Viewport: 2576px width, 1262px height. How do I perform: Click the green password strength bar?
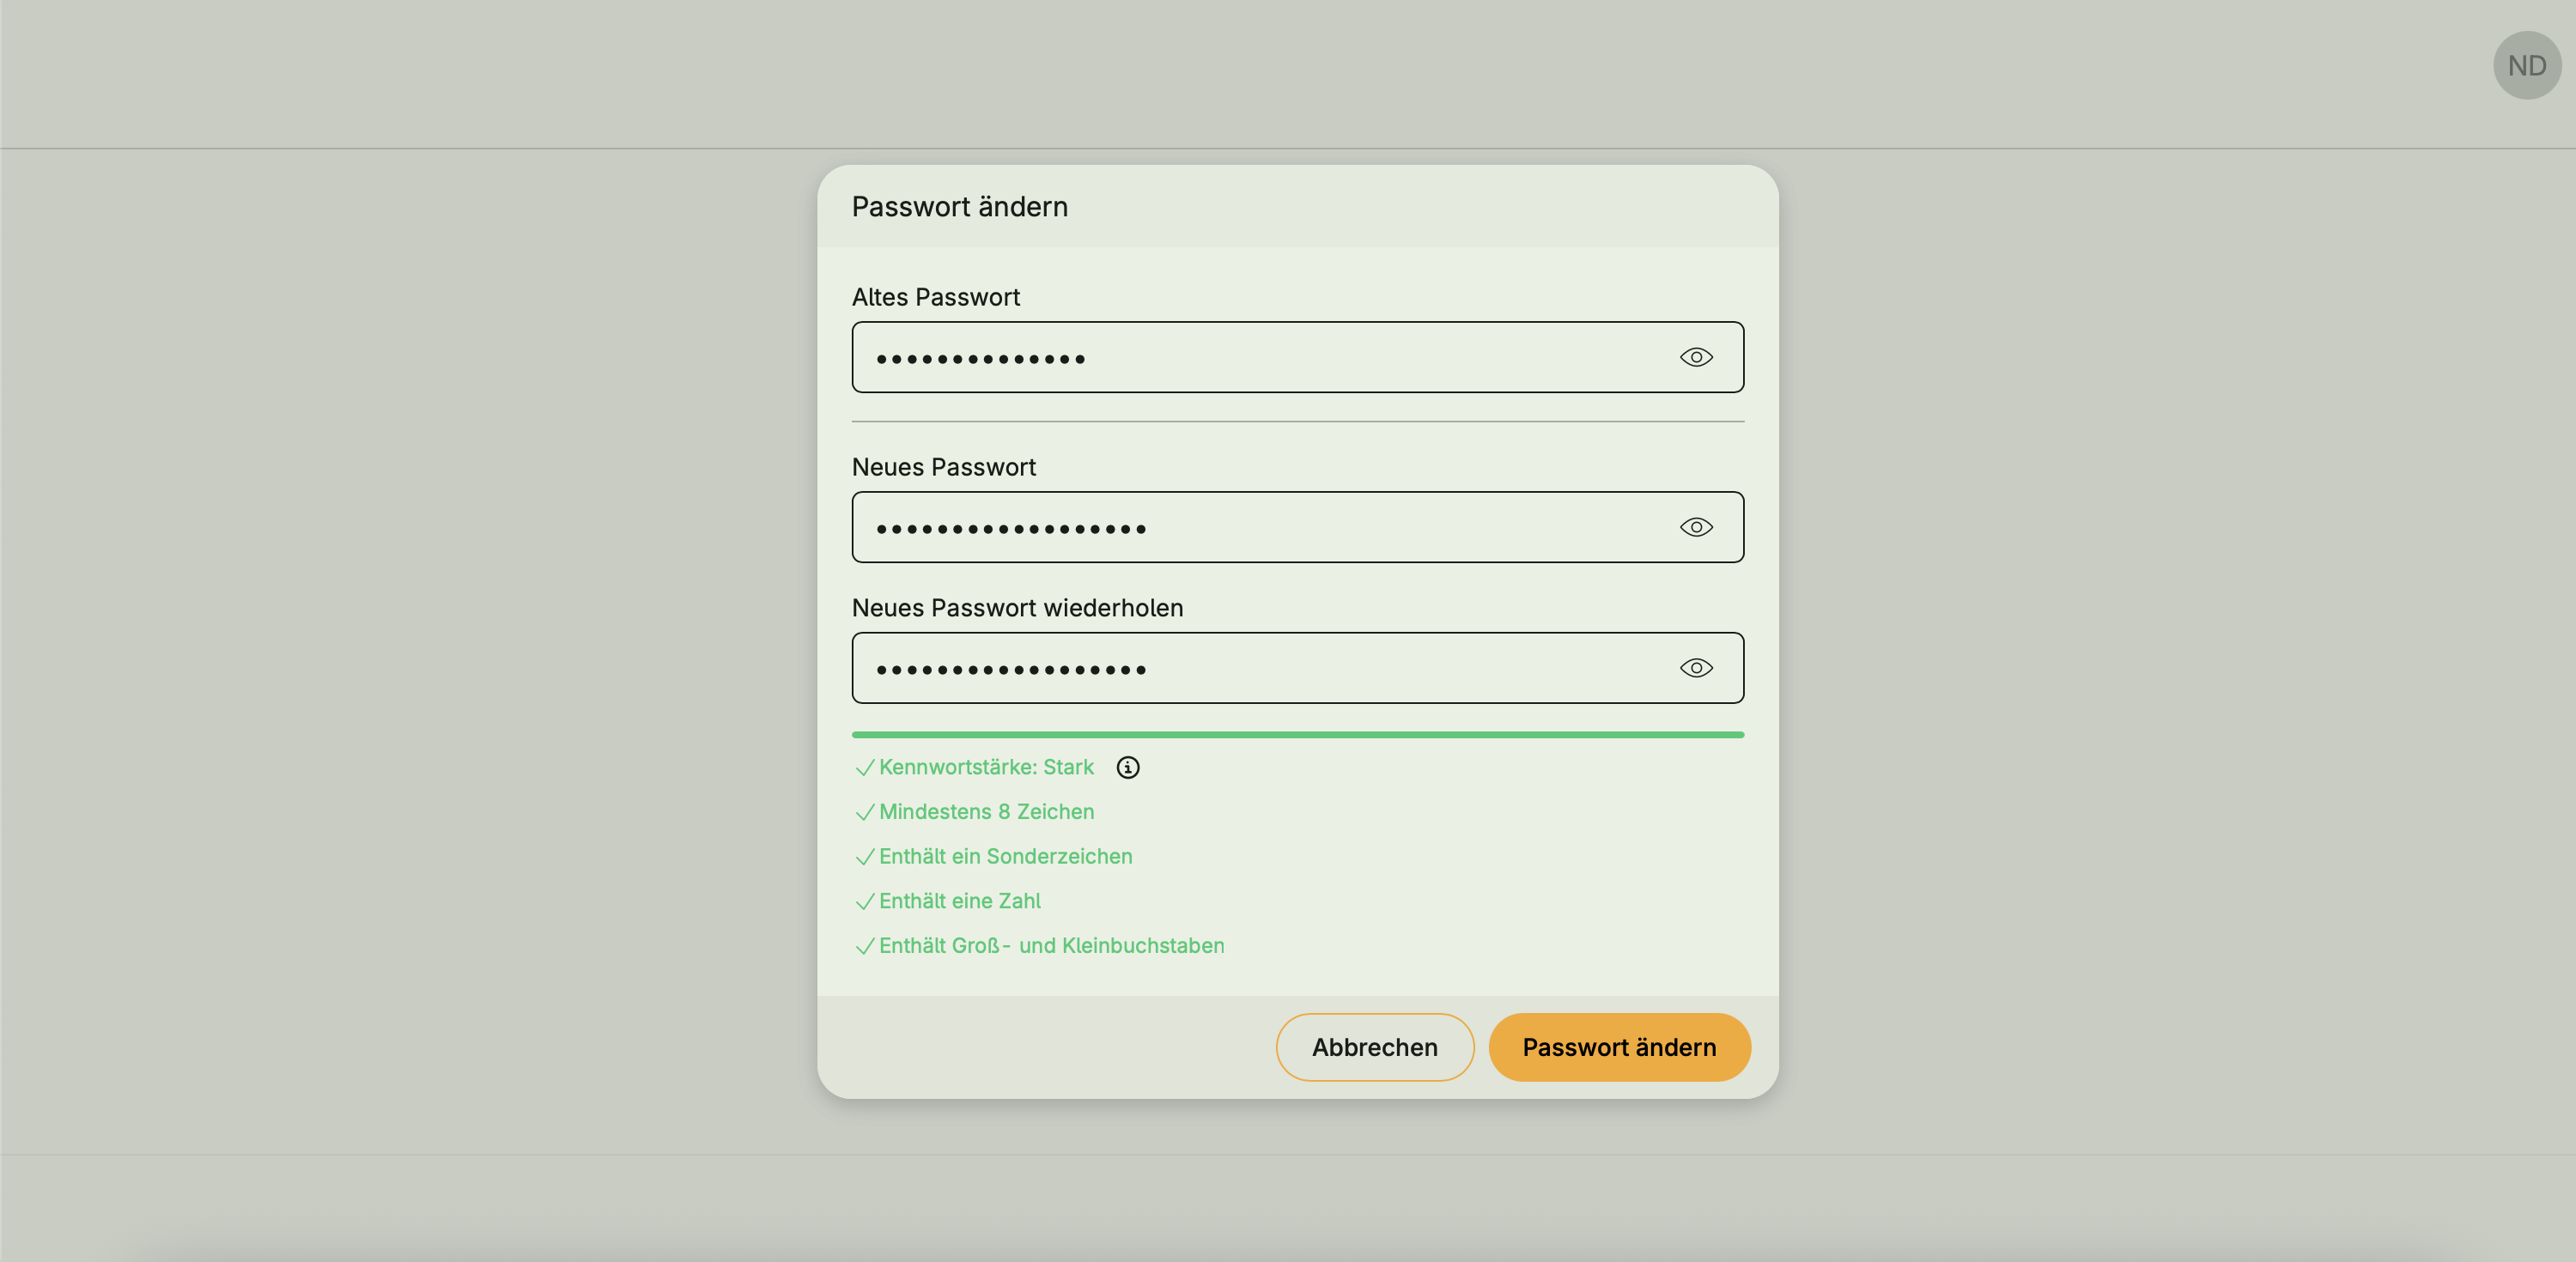click(1297, 735)
